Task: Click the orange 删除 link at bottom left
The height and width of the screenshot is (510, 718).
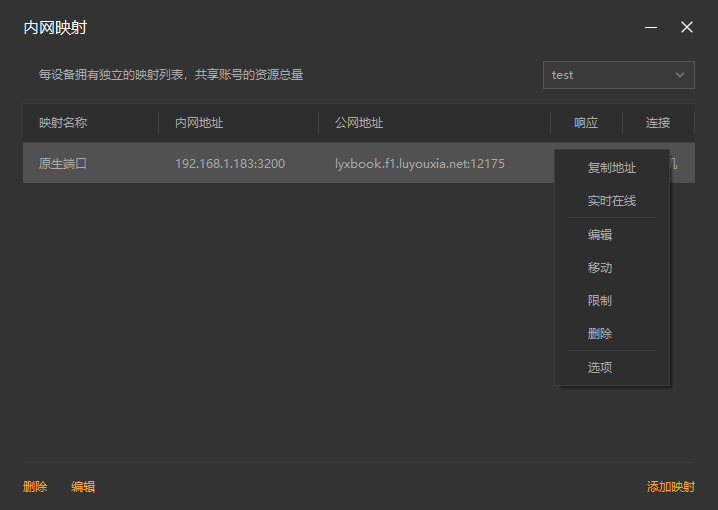Action: (35, 487)
